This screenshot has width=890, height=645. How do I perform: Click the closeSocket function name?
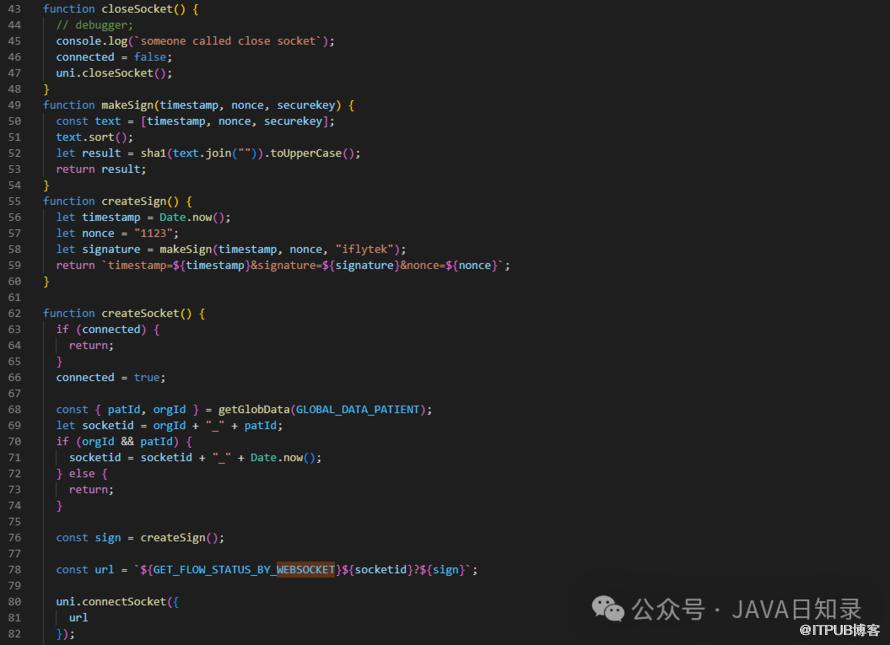(139, 9)
